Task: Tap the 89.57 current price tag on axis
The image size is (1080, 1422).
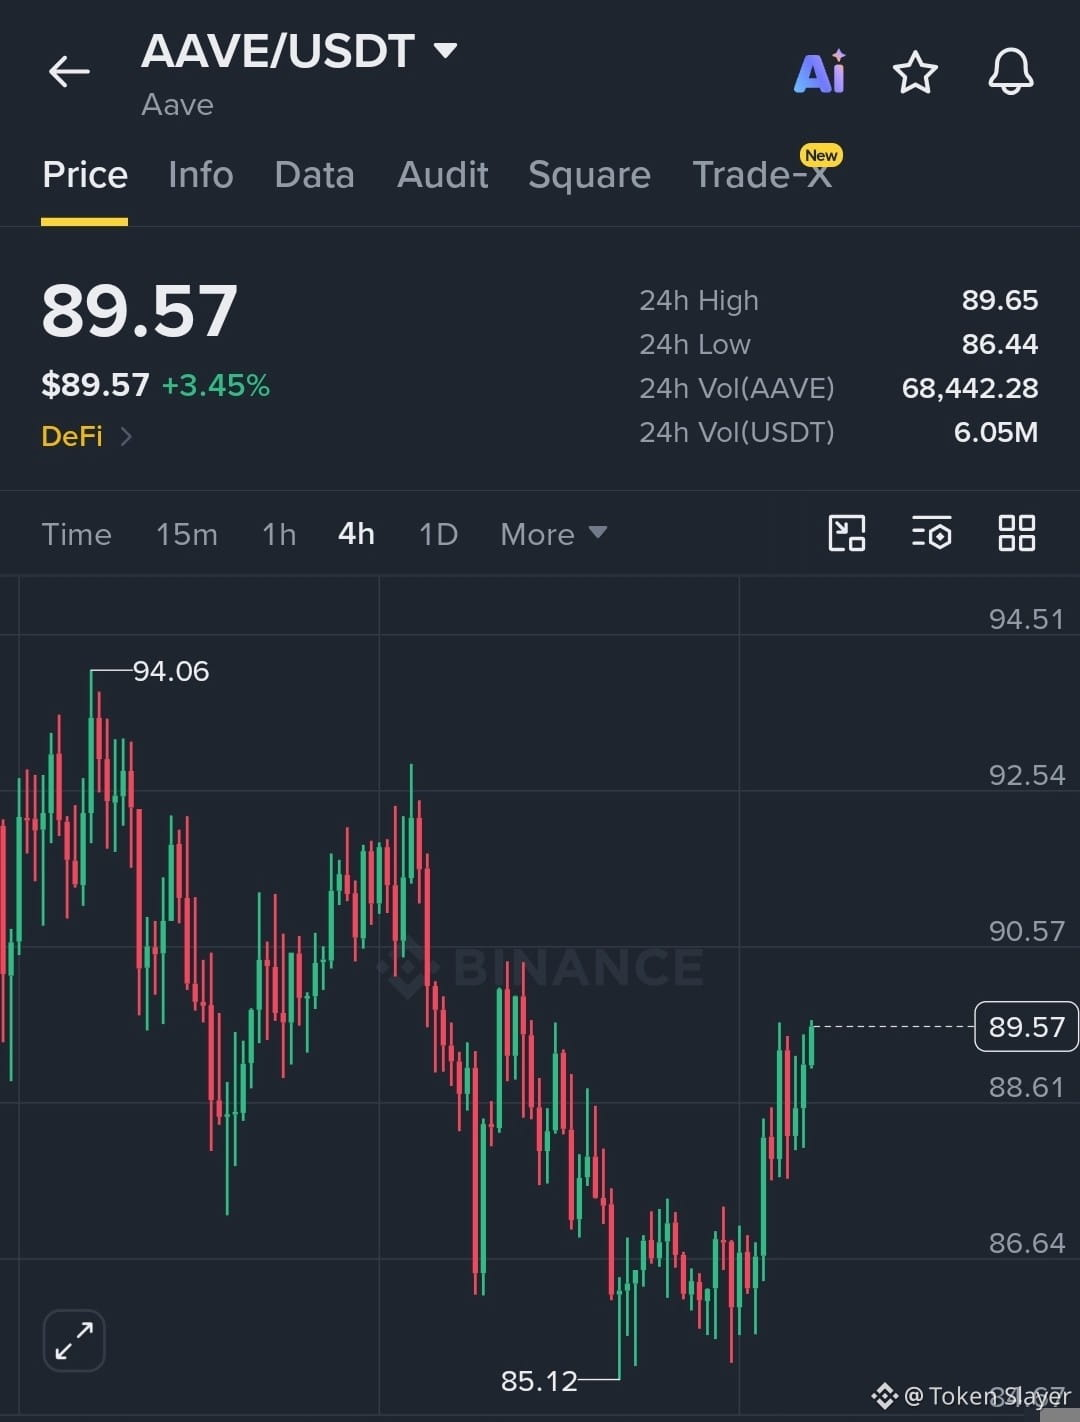Action: [x=1026, y=1027]
